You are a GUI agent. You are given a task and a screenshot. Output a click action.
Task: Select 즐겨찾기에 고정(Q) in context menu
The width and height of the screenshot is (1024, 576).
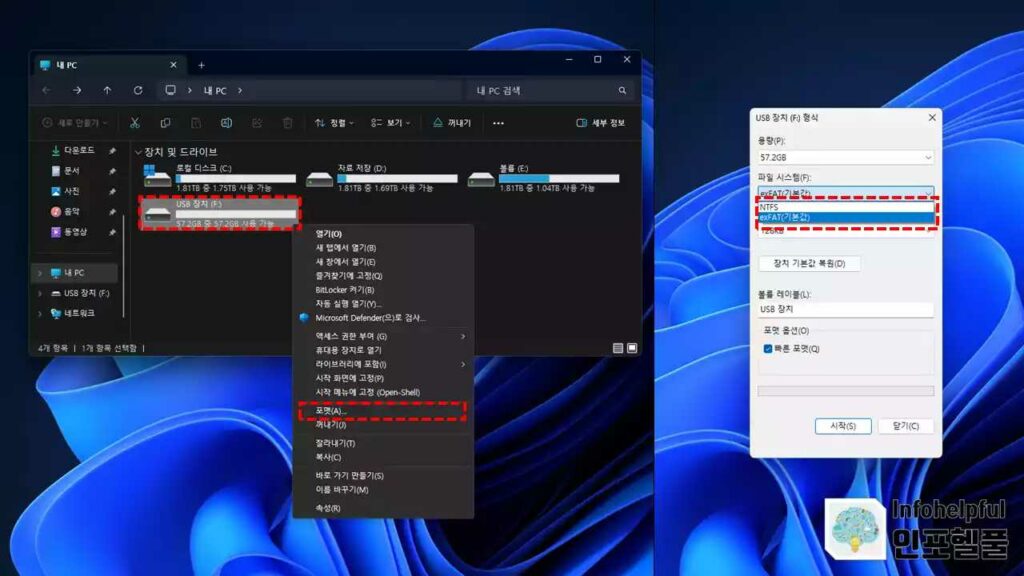point(383,276)
